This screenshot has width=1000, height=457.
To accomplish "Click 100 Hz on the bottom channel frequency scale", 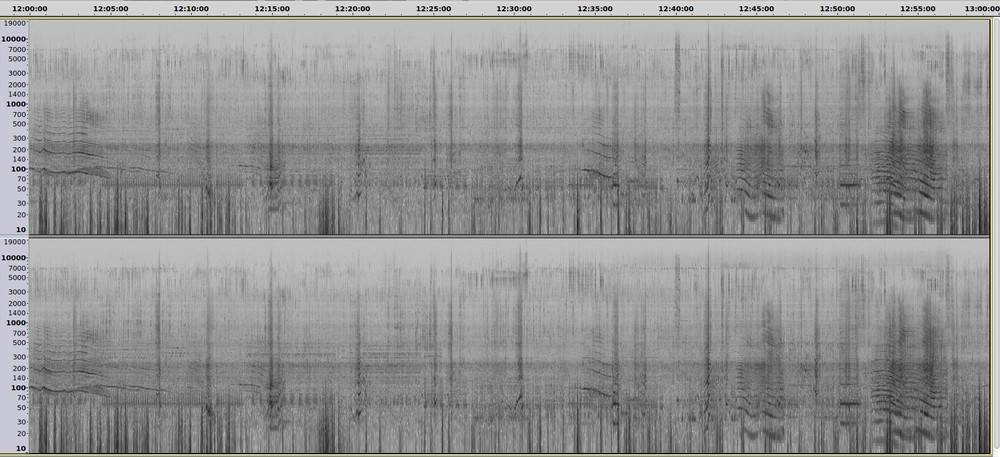I will (x=19, y=387).
